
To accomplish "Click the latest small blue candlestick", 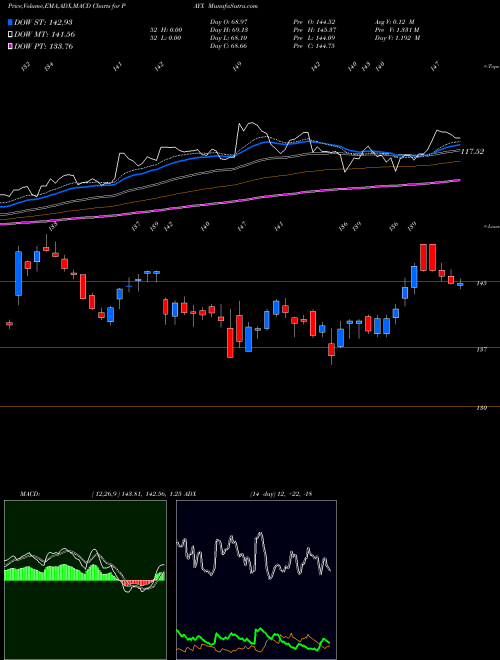I will tap(460, 285).
